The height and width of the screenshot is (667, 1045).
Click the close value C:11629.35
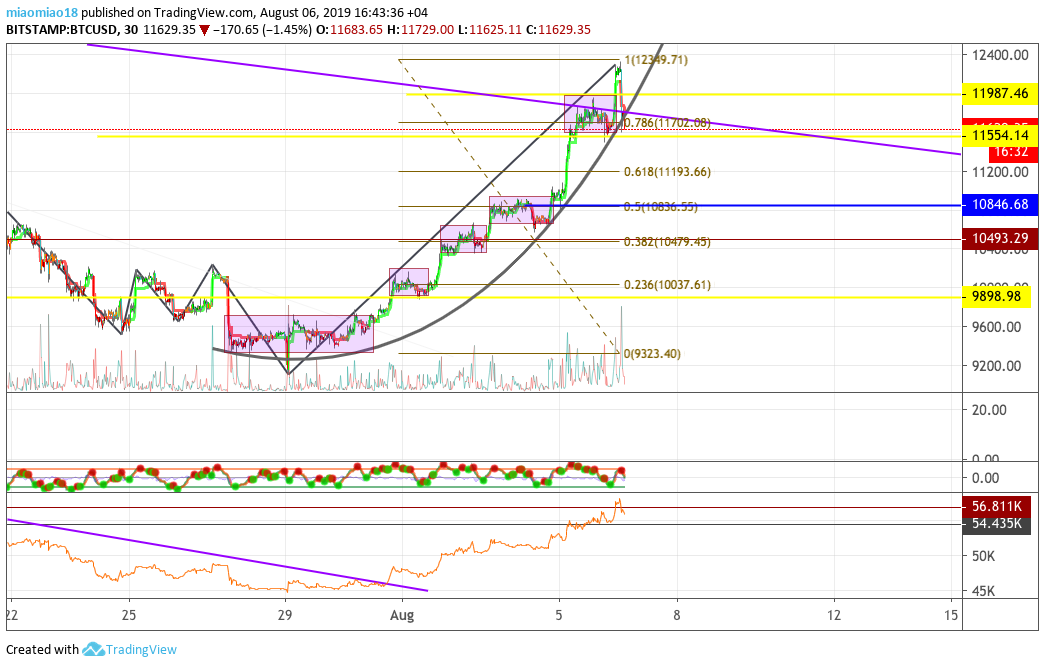558,30
